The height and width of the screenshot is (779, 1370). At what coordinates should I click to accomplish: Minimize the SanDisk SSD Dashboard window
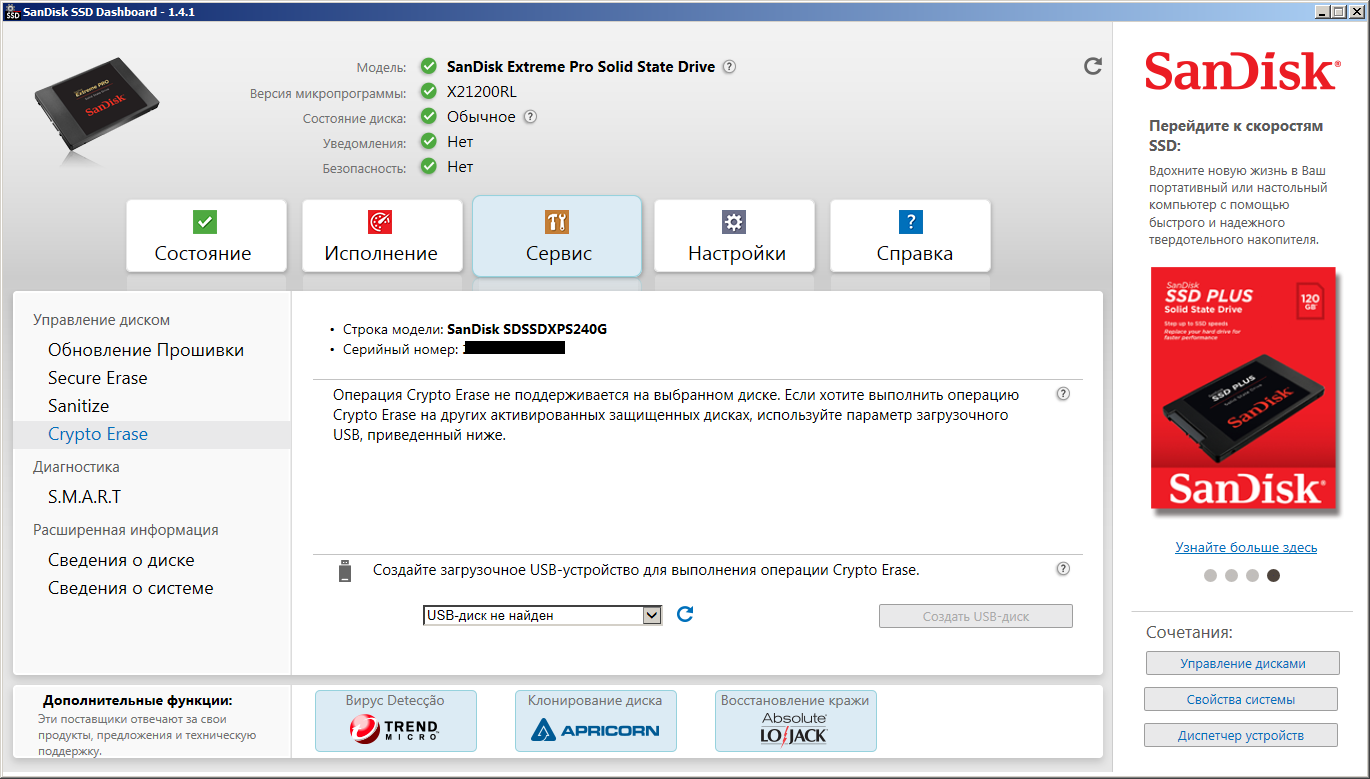(1322, 11)
